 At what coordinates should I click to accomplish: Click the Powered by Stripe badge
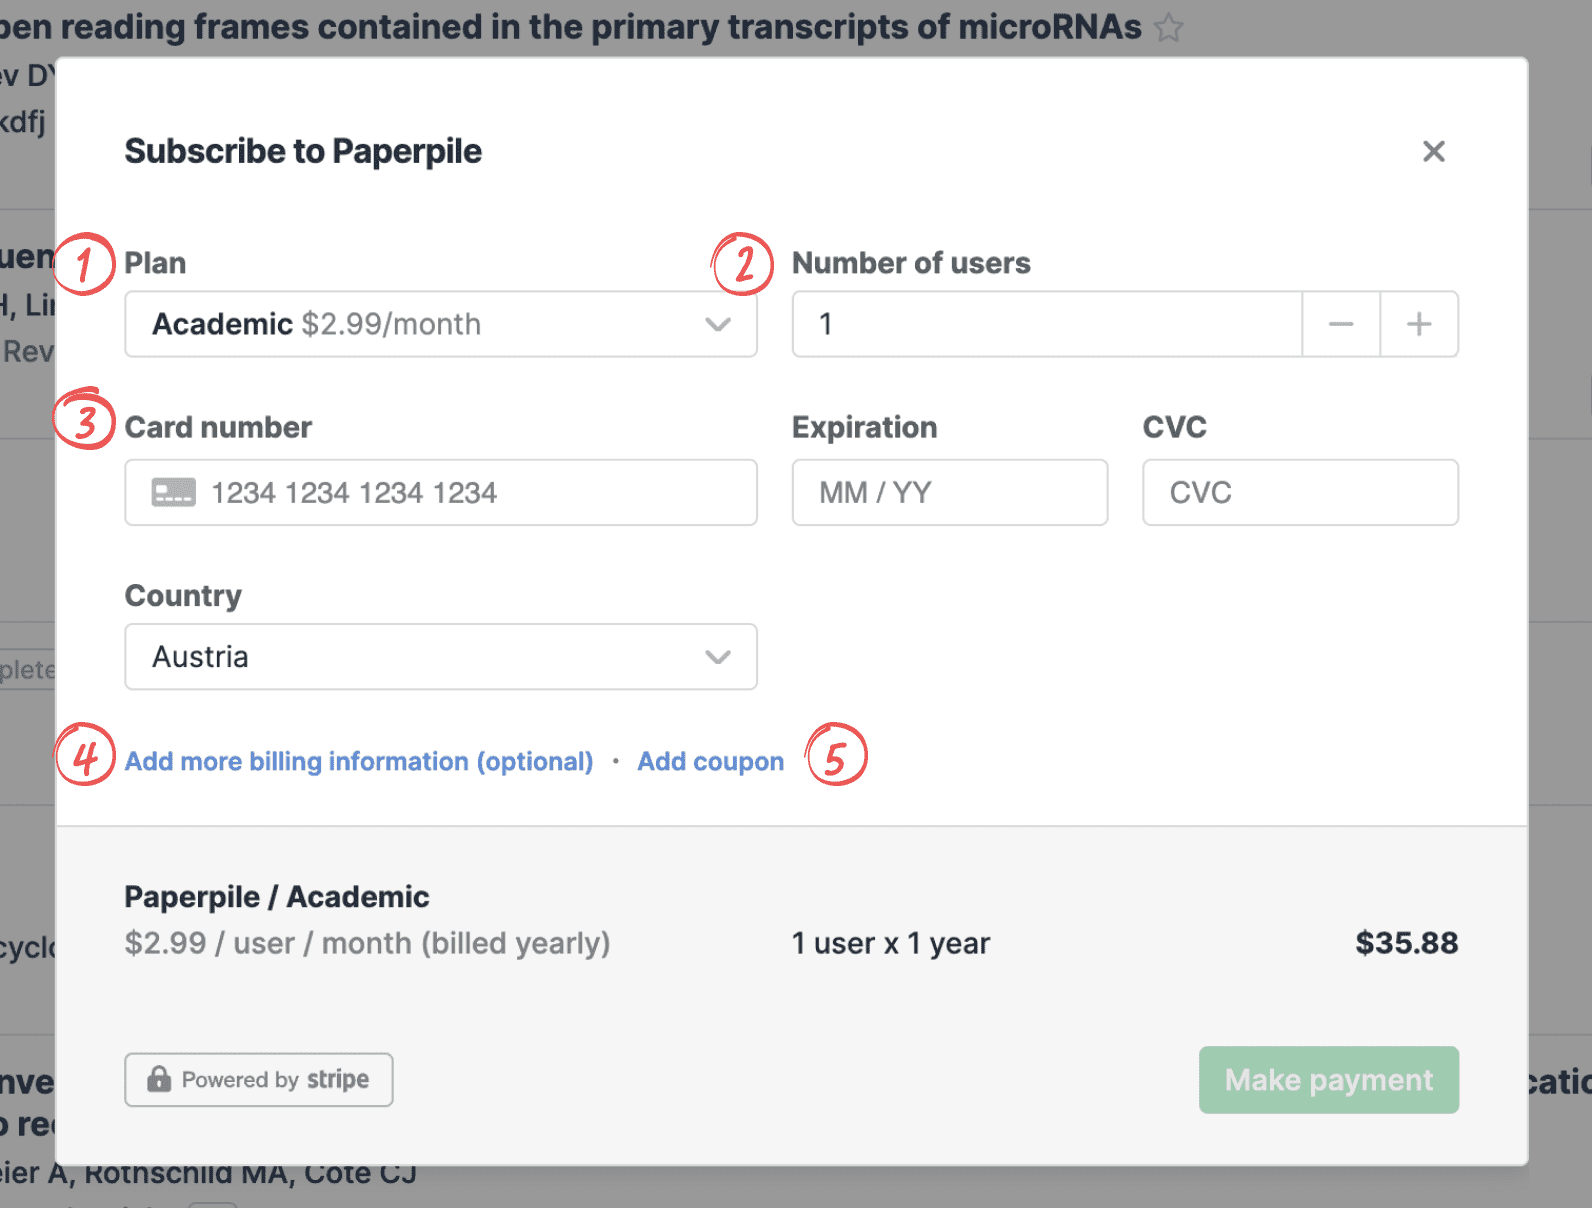(259, 1080)
